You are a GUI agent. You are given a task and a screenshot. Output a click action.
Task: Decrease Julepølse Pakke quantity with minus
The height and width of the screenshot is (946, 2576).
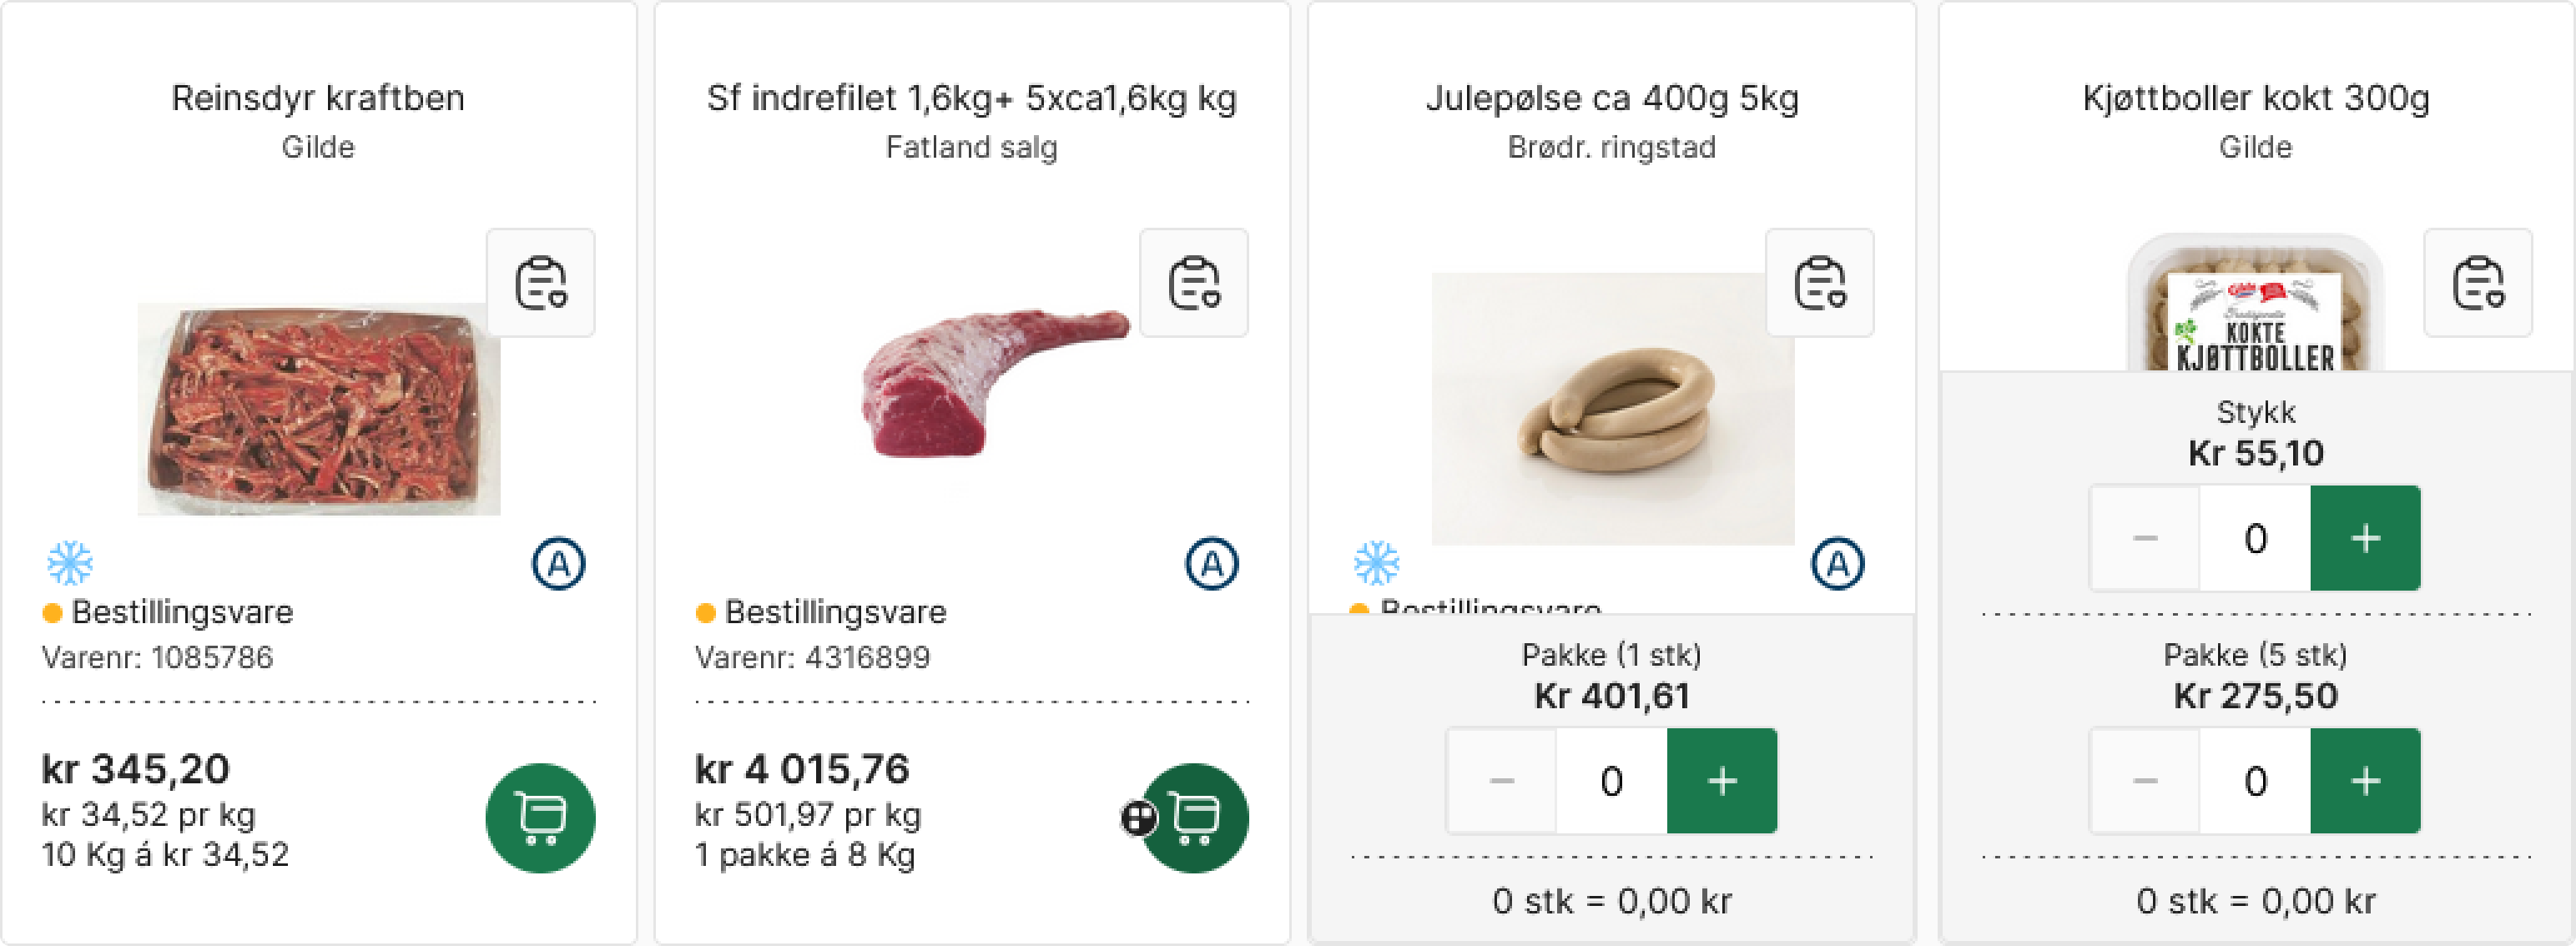tap(1501, 781)
